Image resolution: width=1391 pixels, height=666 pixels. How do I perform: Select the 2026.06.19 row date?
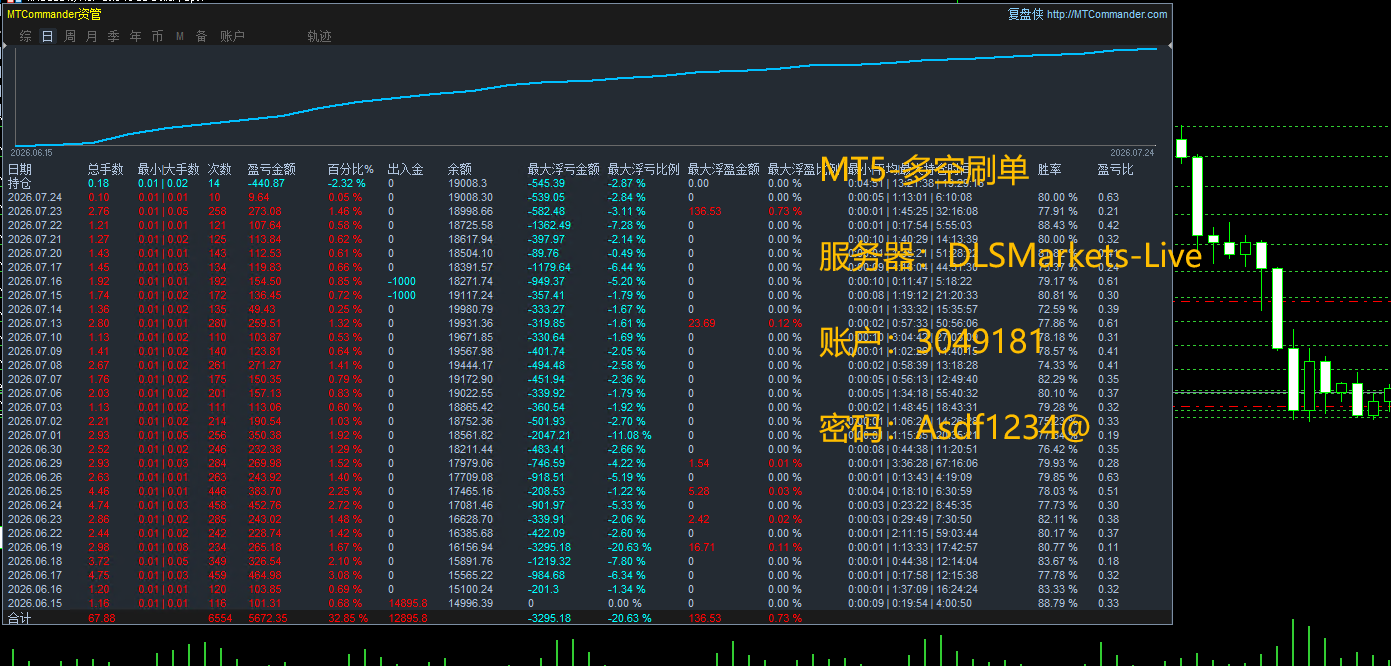[x=35, y=547]
